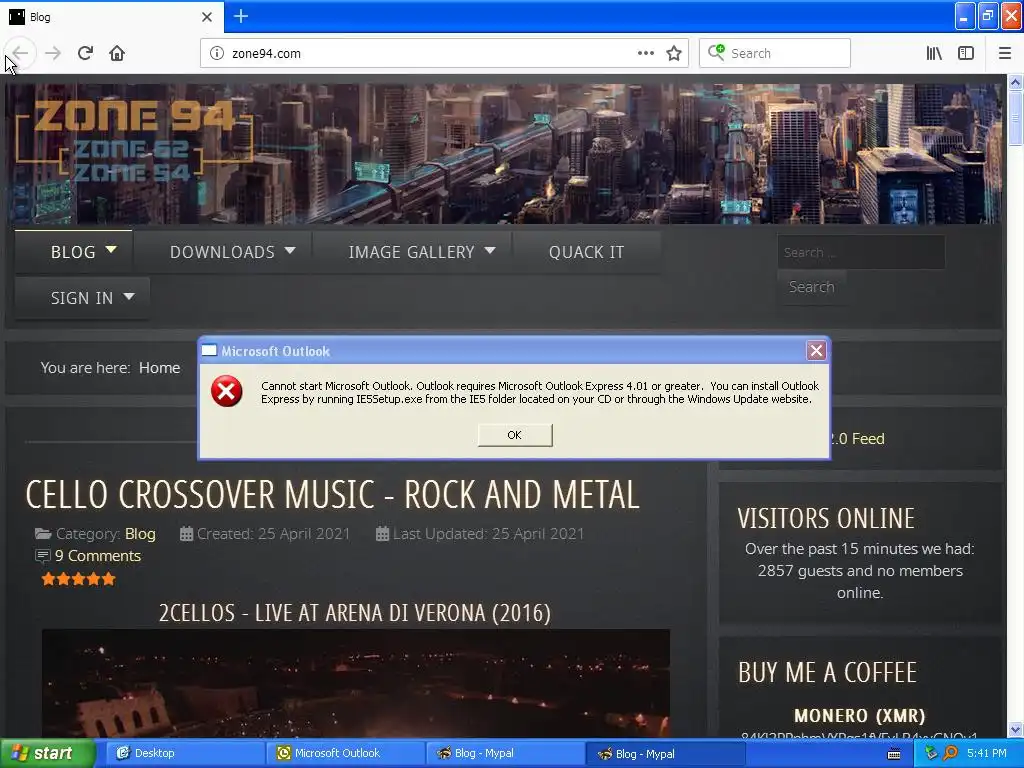Click the MONERO (XMR) heading
The height and width of the screenshot is (768, 1024).
point(859,716)
